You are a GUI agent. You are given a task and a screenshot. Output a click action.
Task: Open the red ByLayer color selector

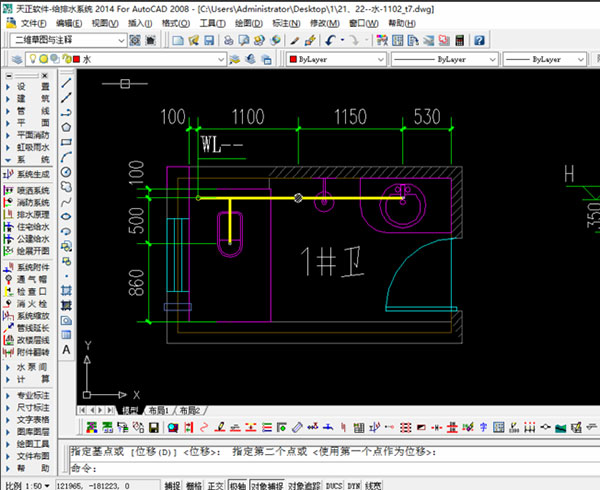click(x=332, y=60)
